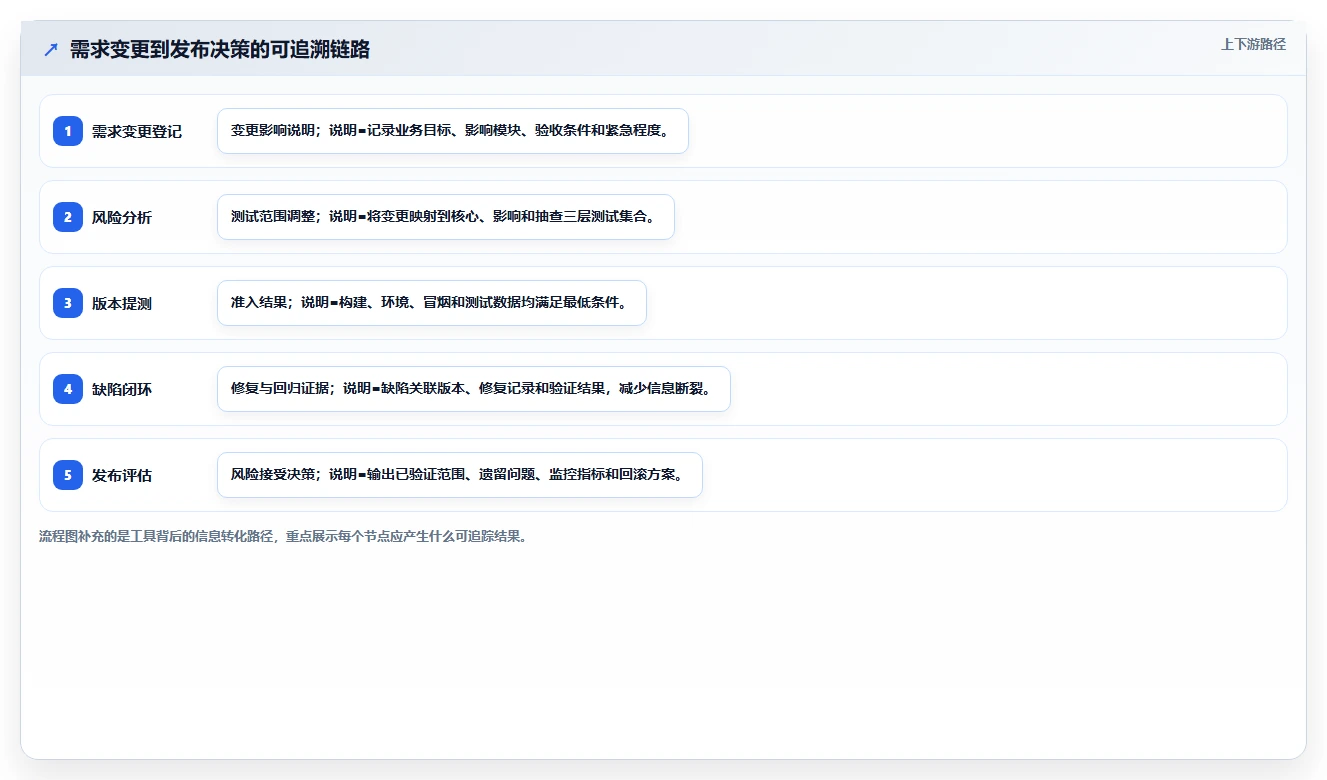The height and width of the screenshot is (780, 1327).
Task: Click the 风险分析 step label
Action: 122,217
